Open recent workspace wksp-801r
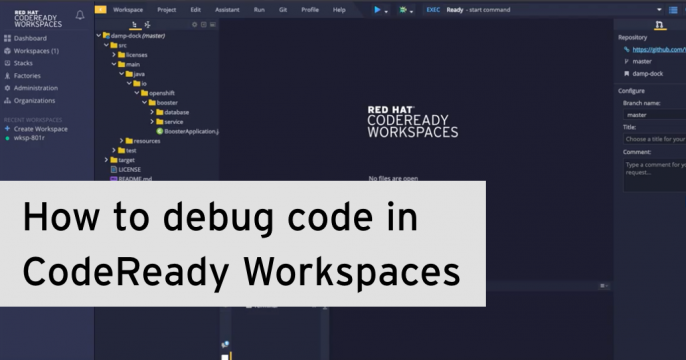 pyautogui.click(x=29, y=138)
